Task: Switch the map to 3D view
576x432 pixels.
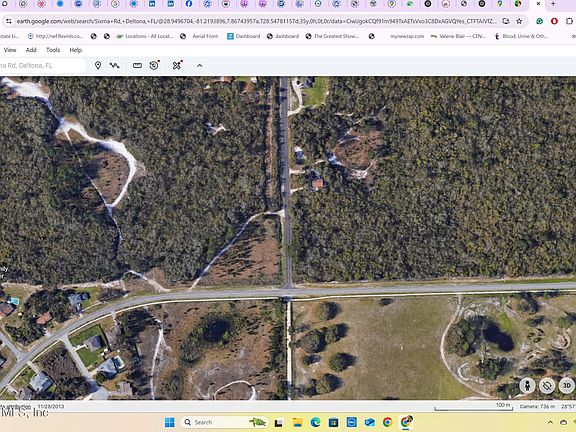Action: 566,386
